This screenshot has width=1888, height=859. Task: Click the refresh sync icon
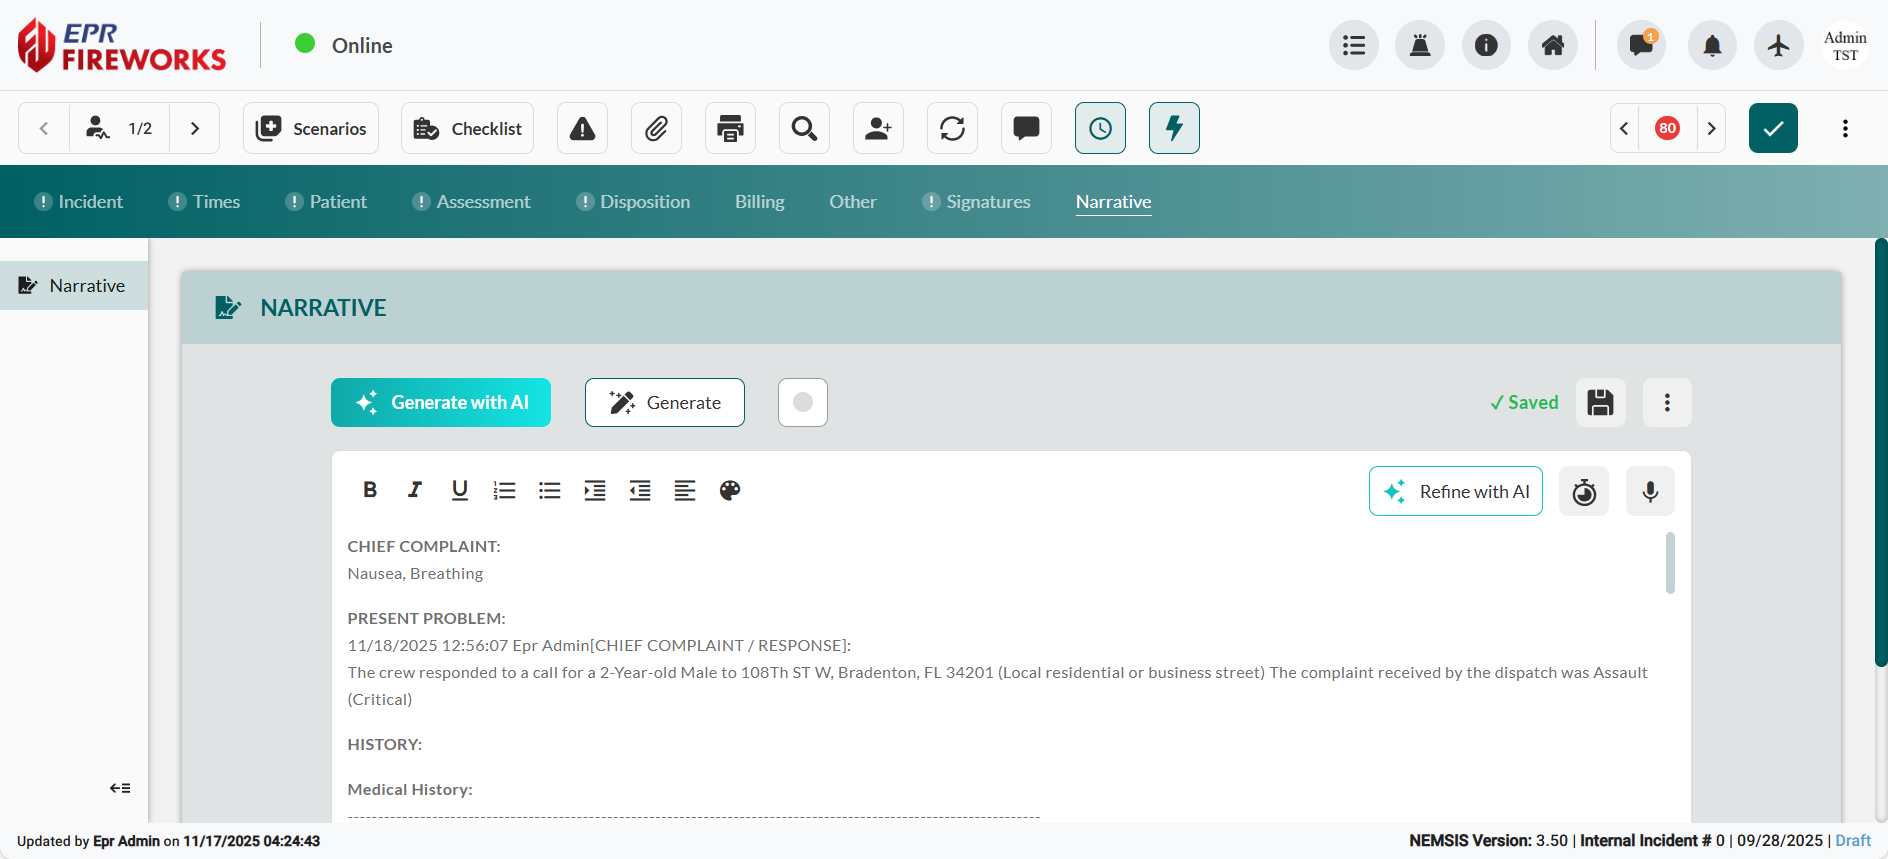(952, 128)
